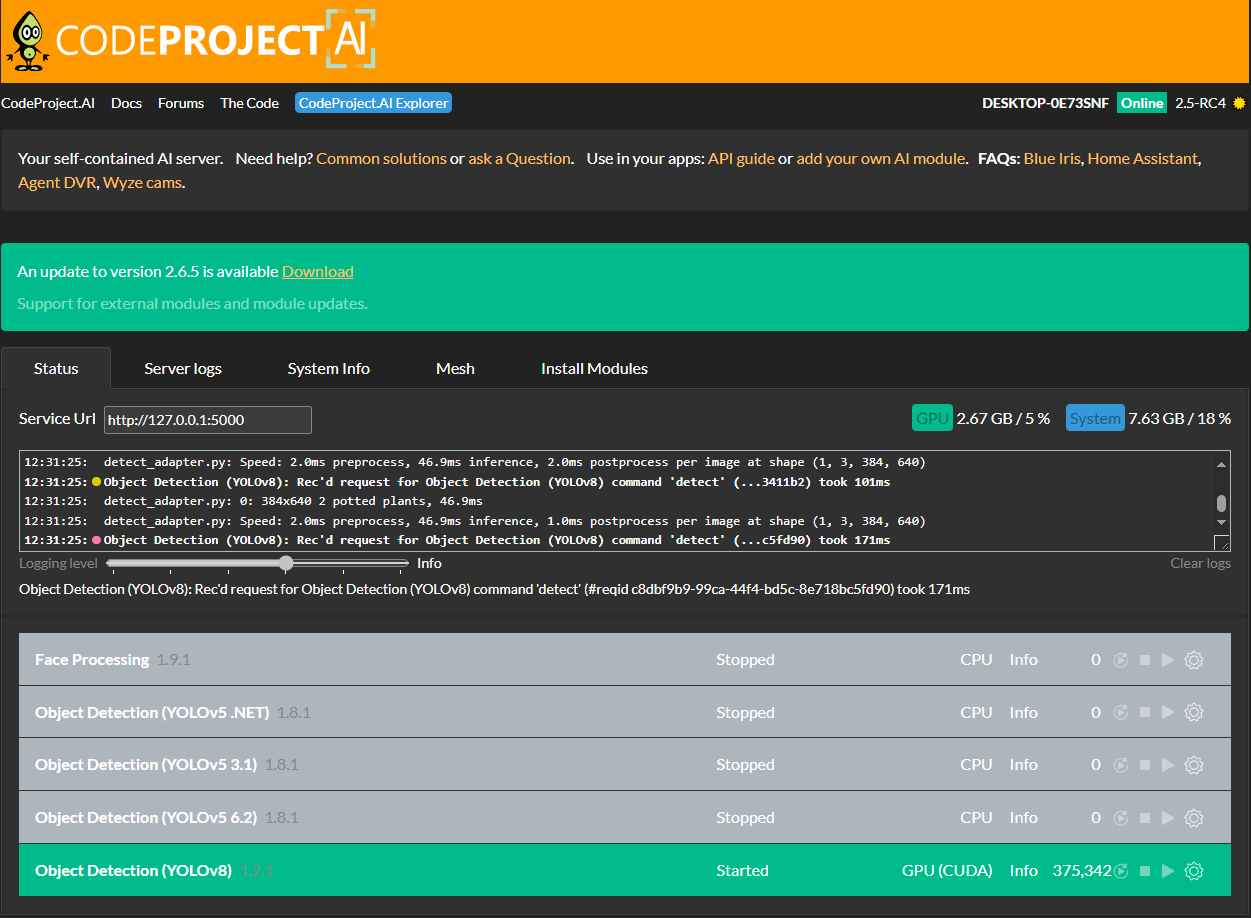Adjust the Logging level slider
Screen dimensions: 1251x918
click(286, 563)
